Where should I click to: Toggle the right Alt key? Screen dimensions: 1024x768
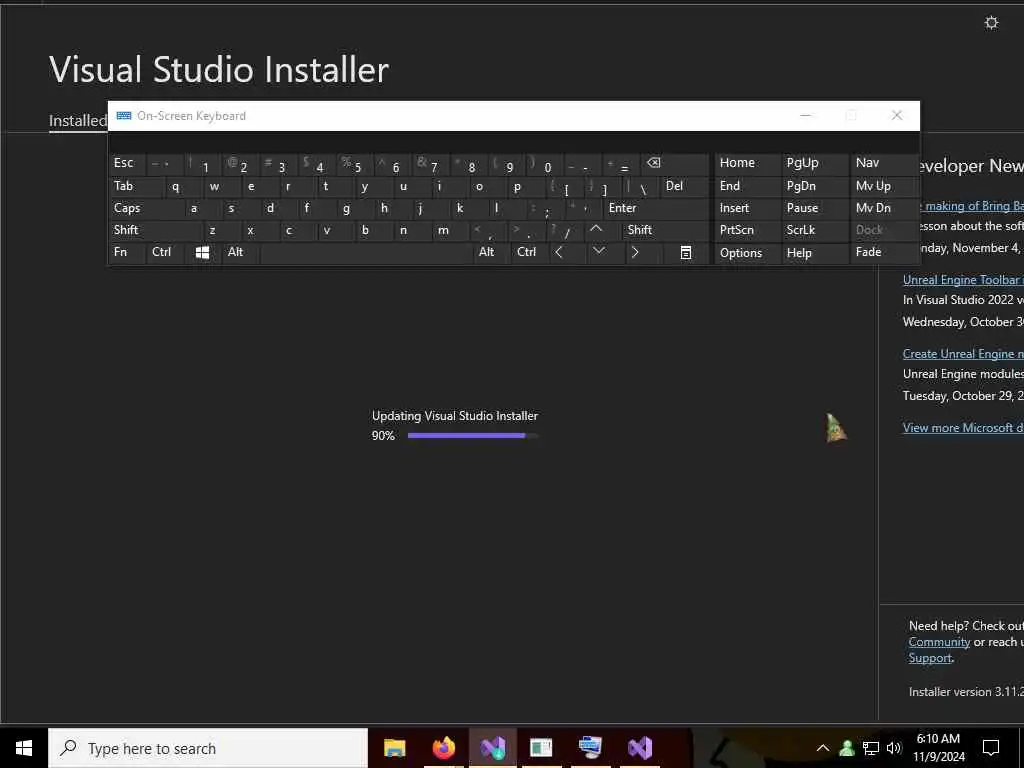click(x=491, y=253)
